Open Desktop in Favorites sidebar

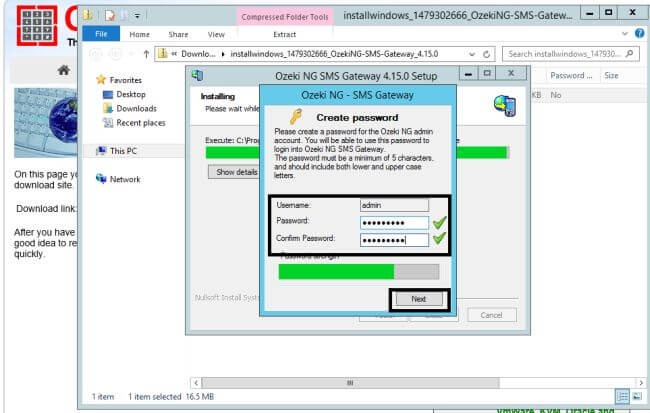pyautogui.click(x=131, y=94)
